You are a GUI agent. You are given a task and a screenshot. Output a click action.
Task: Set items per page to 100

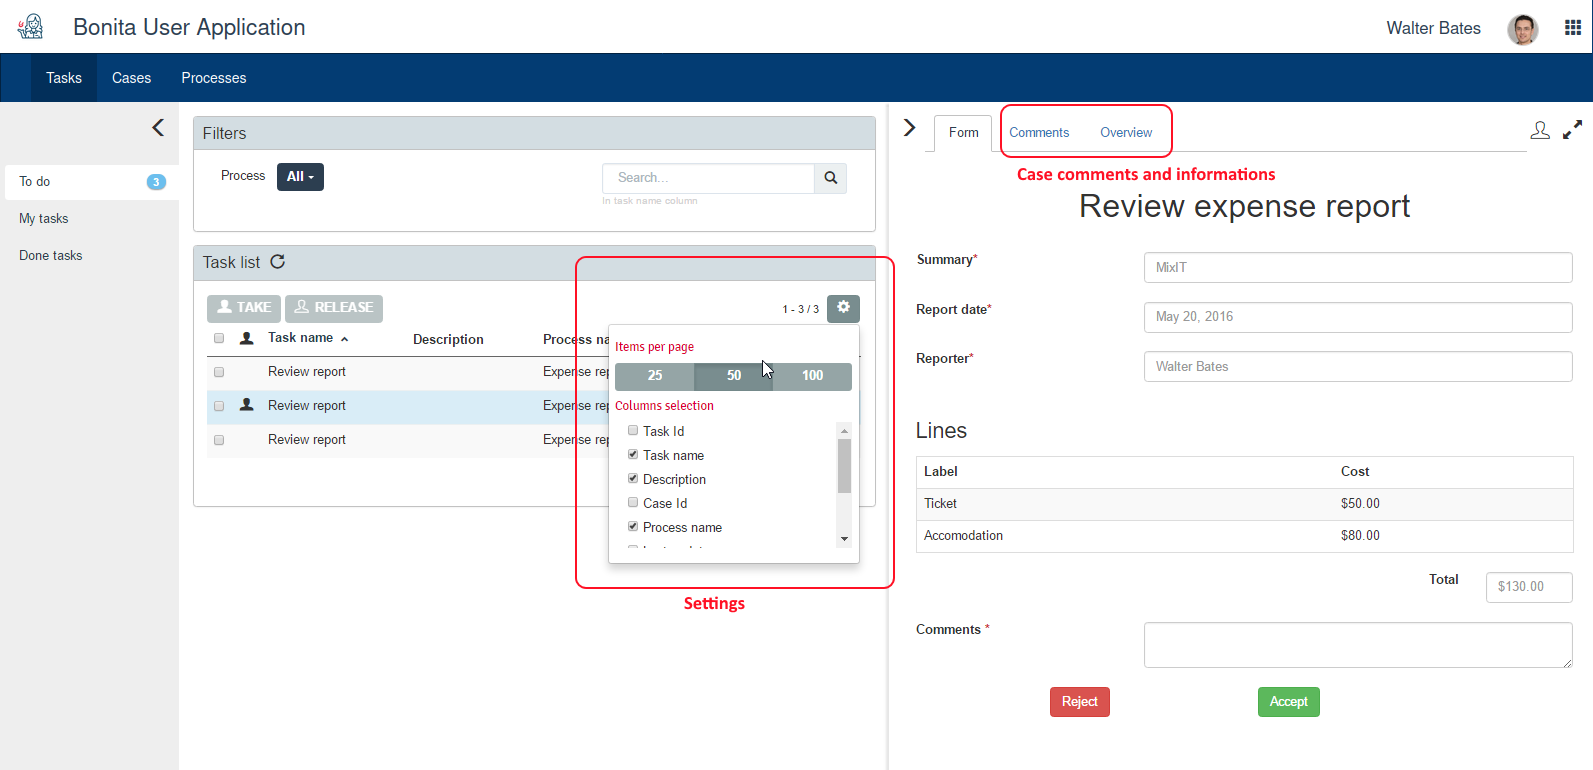812,376
